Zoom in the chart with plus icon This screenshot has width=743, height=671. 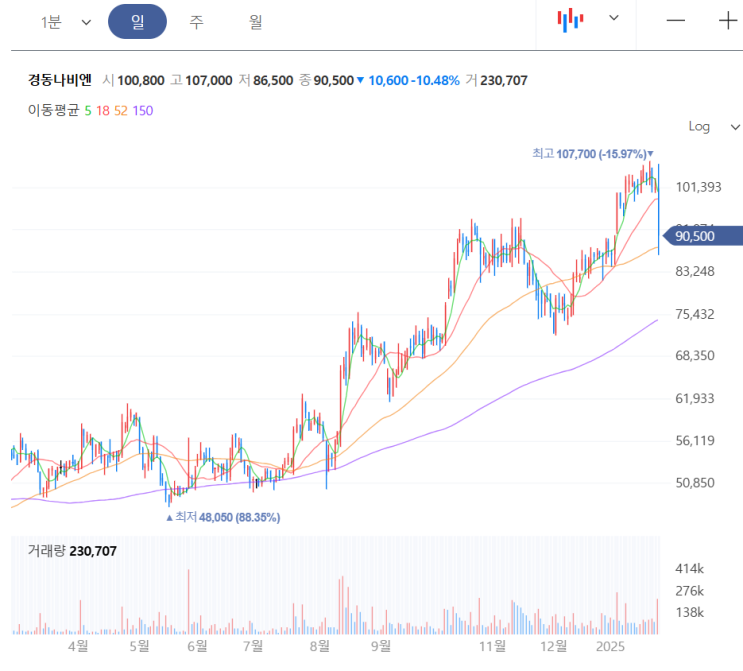(728, 20)
